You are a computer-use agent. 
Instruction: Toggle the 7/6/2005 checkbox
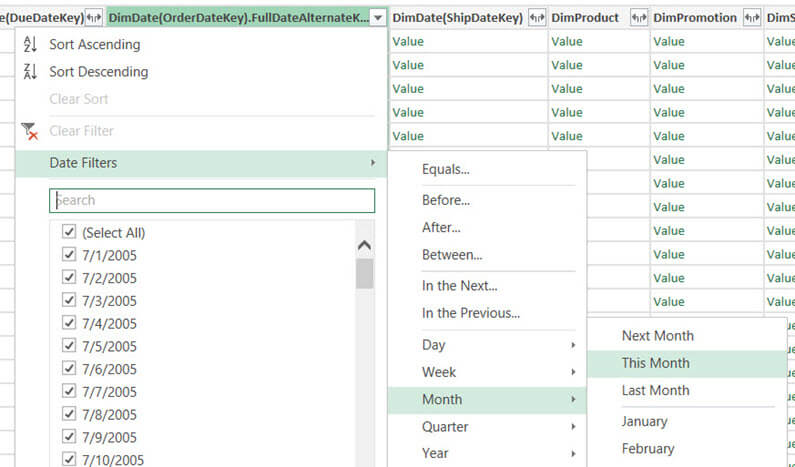[69, 369]
